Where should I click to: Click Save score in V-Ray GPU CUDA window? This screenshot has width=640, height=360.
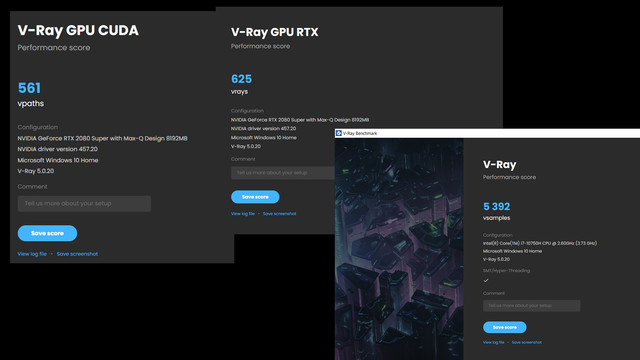coord(47,233)
